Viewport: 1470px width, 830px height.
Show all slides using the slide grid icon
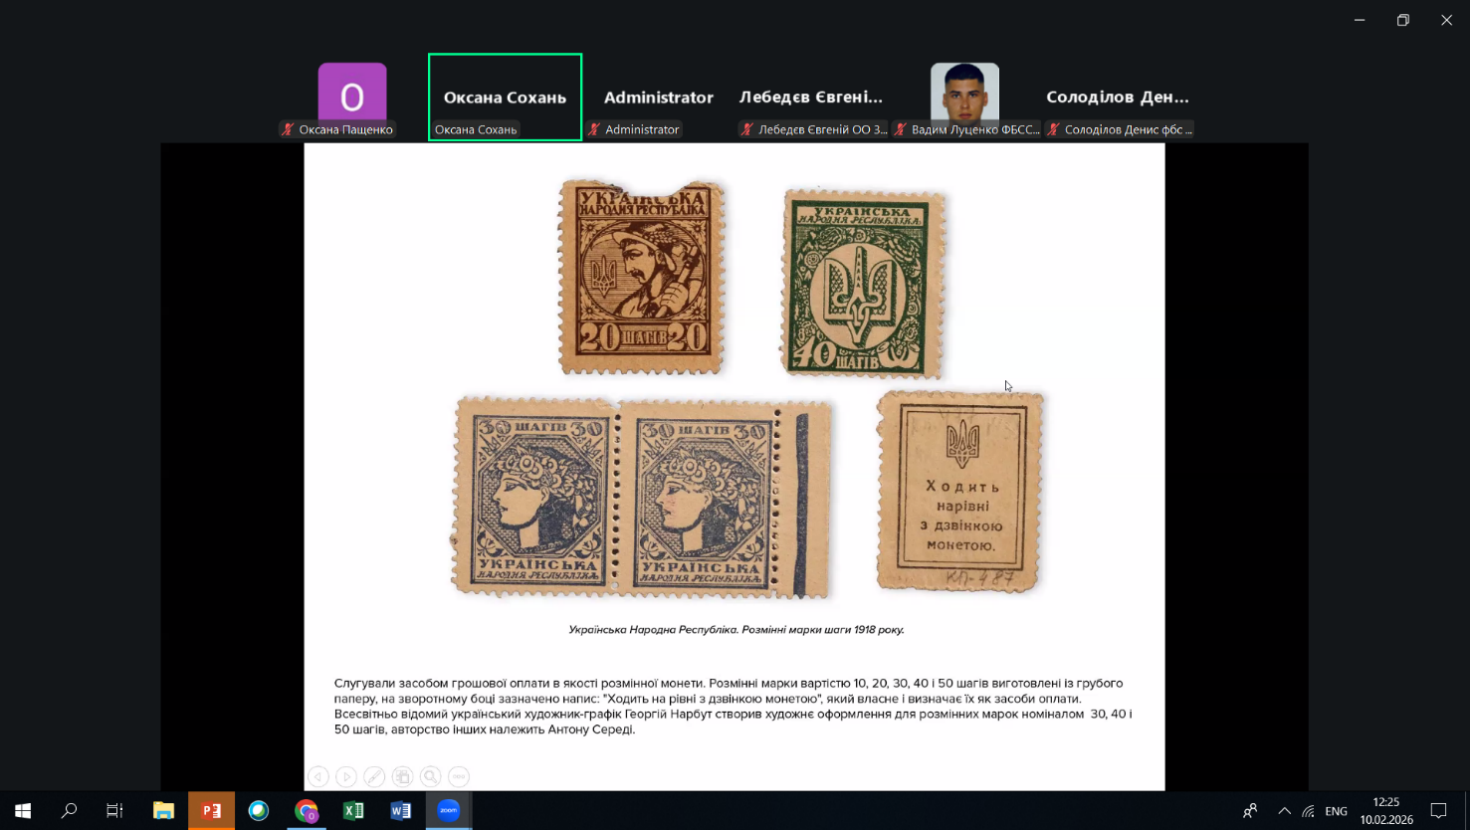tap(402, 776)
